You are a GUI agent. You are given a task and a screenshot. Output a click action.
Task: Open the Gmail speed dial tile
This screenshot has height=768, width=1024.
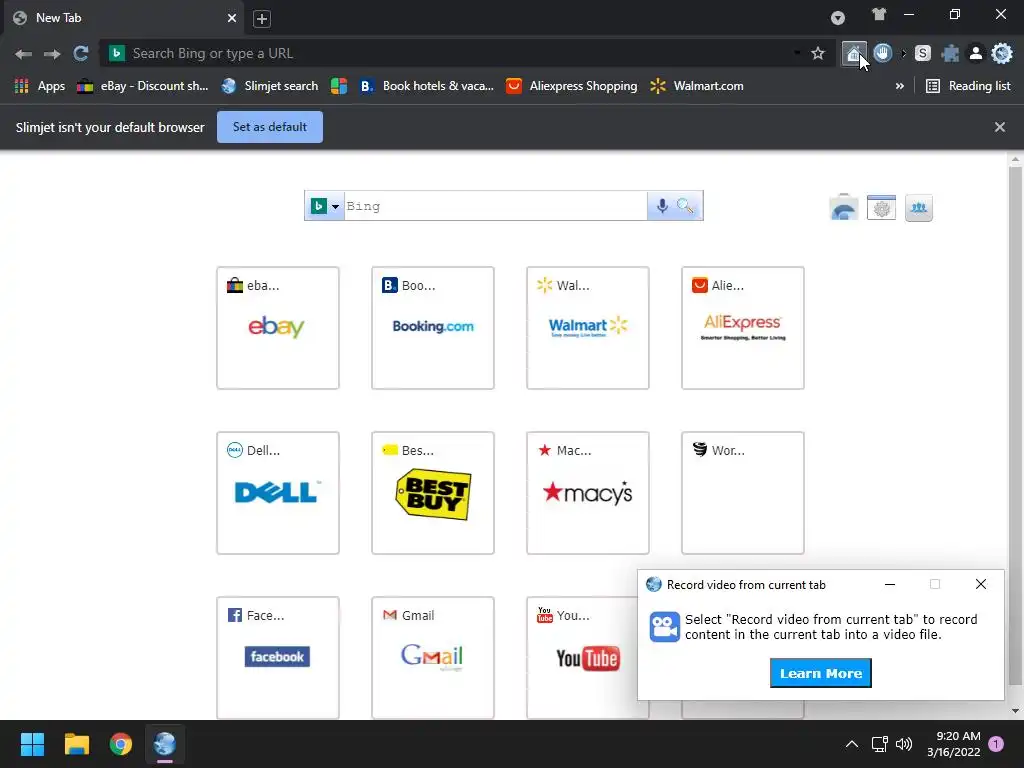[432, 657]
